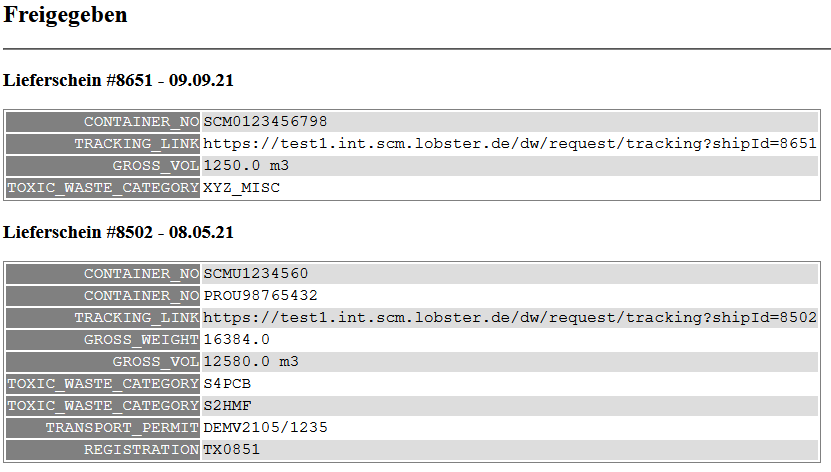Open the tracking link for shipment 8651
831x472 pixels.
[510, 144]
